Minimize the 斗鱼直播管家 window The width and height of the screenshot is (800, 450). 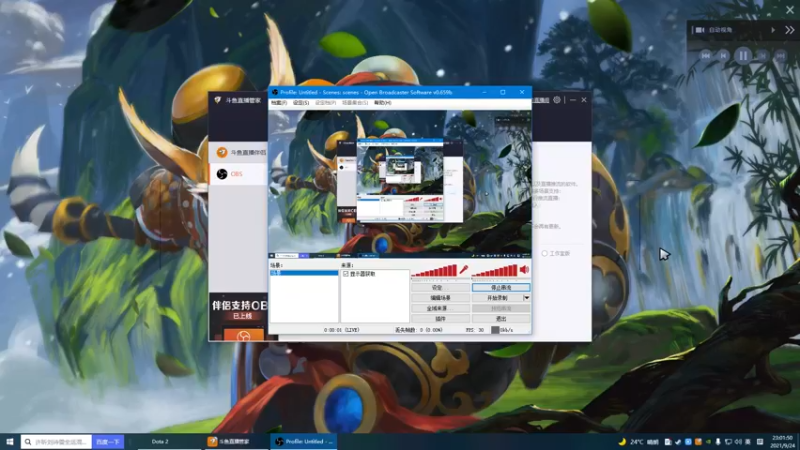572,100
